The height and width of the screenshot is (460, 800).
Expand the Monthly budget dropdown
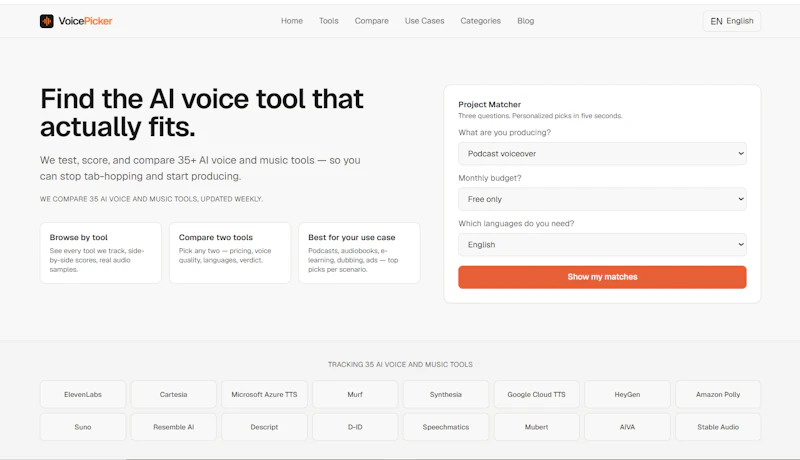tap(602, 199)
